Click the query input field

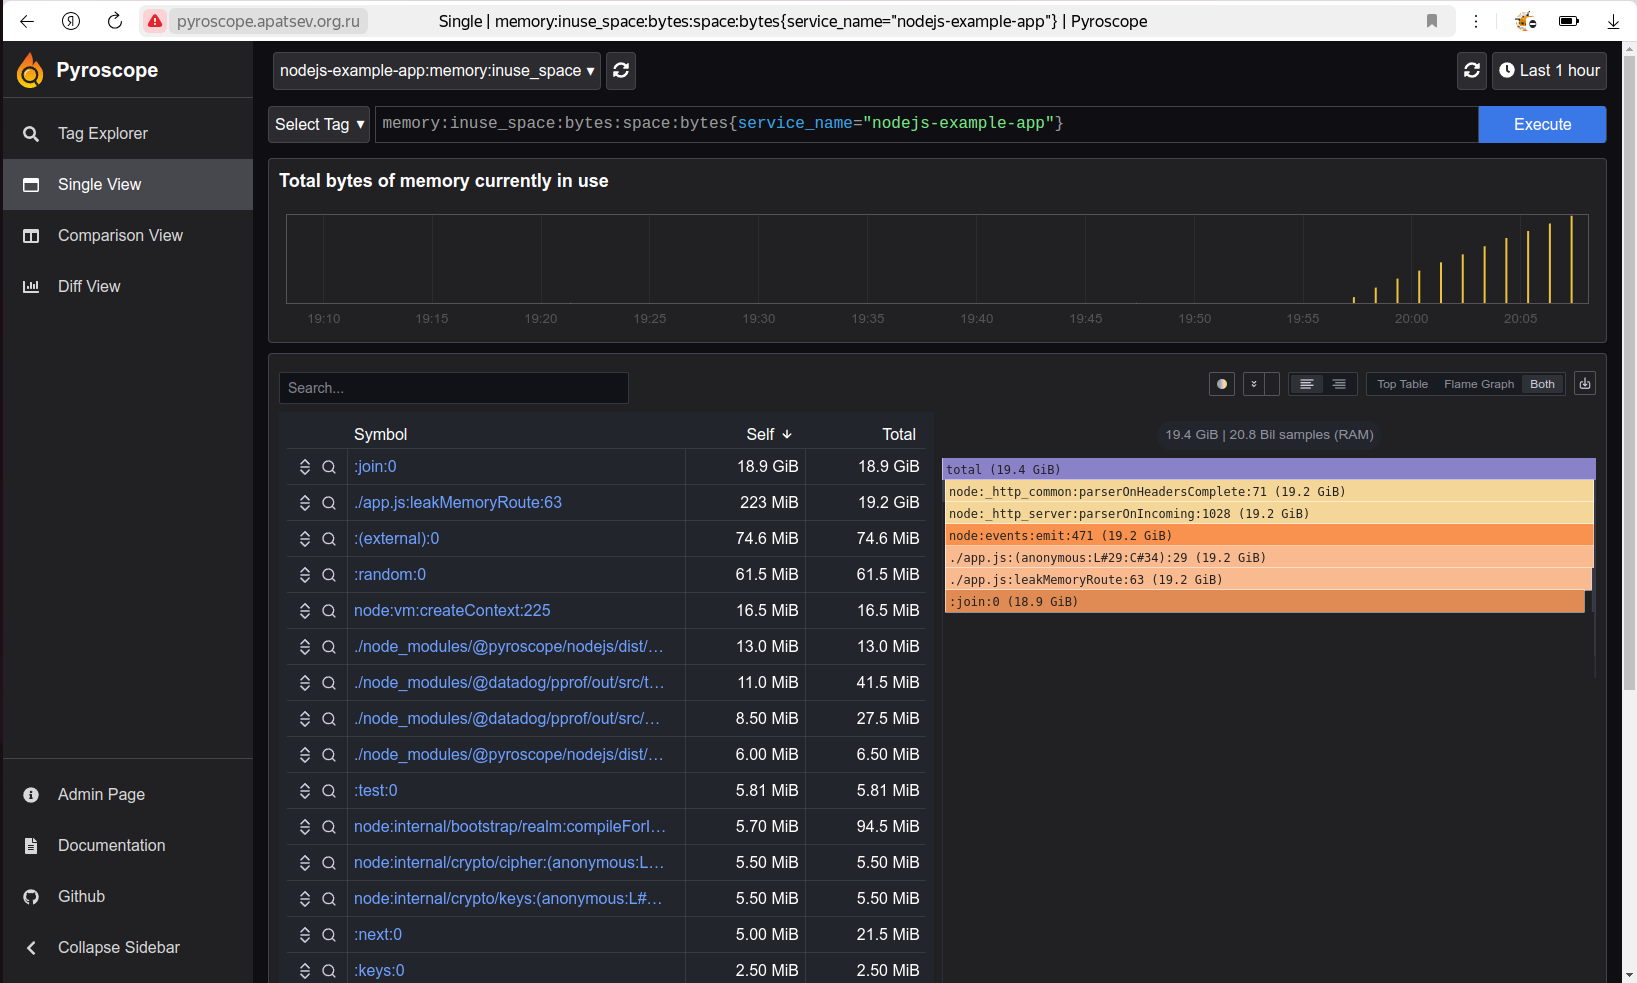click(x=926, y=124)
